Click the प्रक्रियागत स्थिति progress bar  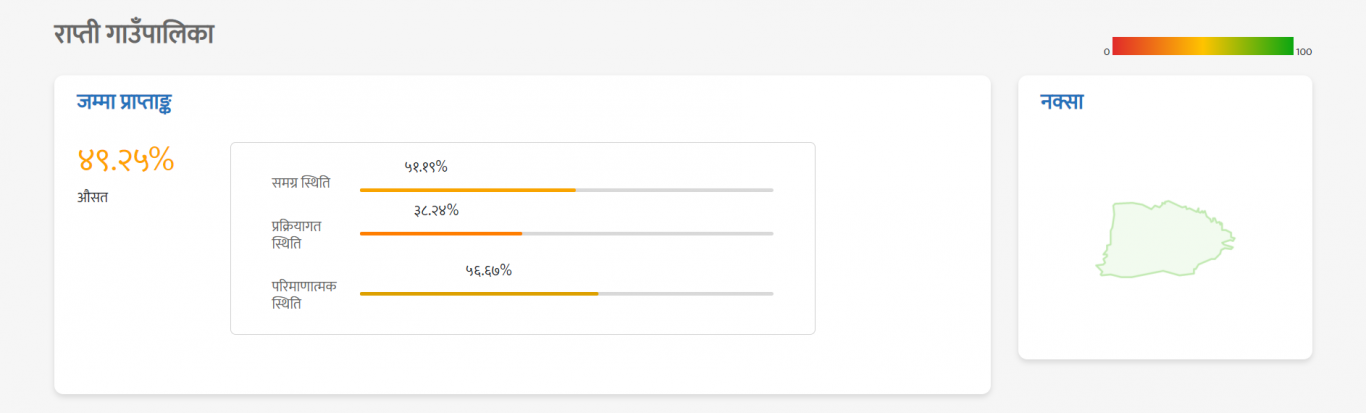click(566, 233)
